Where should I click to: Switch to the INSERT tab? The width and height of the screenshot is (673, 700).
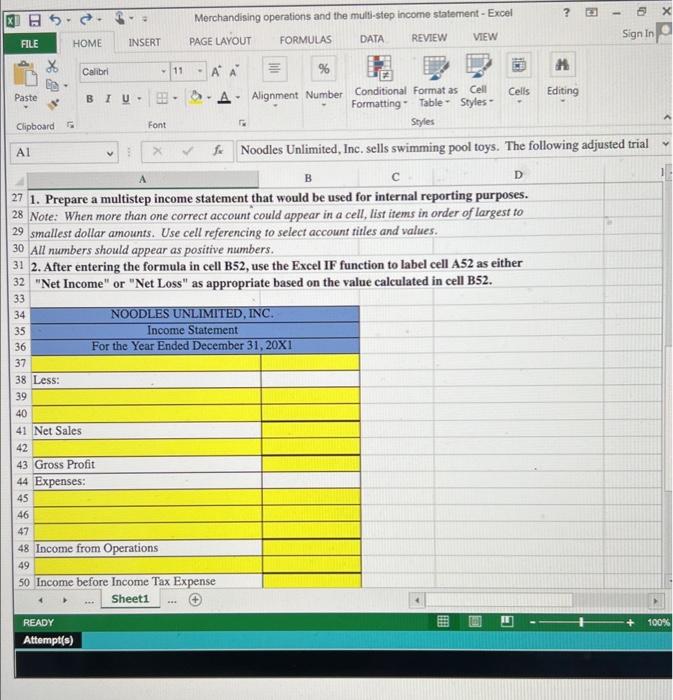pos(144,42)
